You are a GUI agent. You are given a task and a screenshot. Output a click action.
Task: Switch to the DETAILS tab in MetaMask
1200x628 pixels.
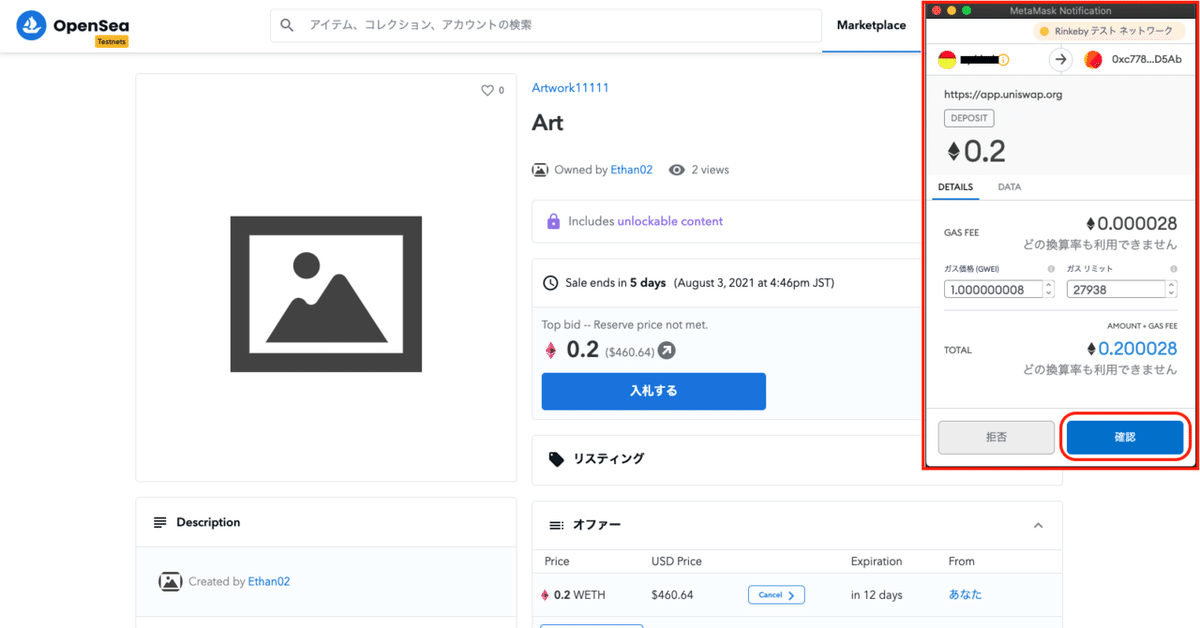[x=955, y=187]
